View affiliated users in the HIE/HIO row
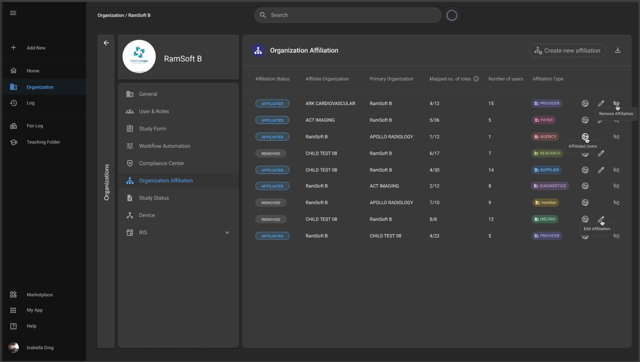This screenshot has height=362, width=640. (585, 219)
